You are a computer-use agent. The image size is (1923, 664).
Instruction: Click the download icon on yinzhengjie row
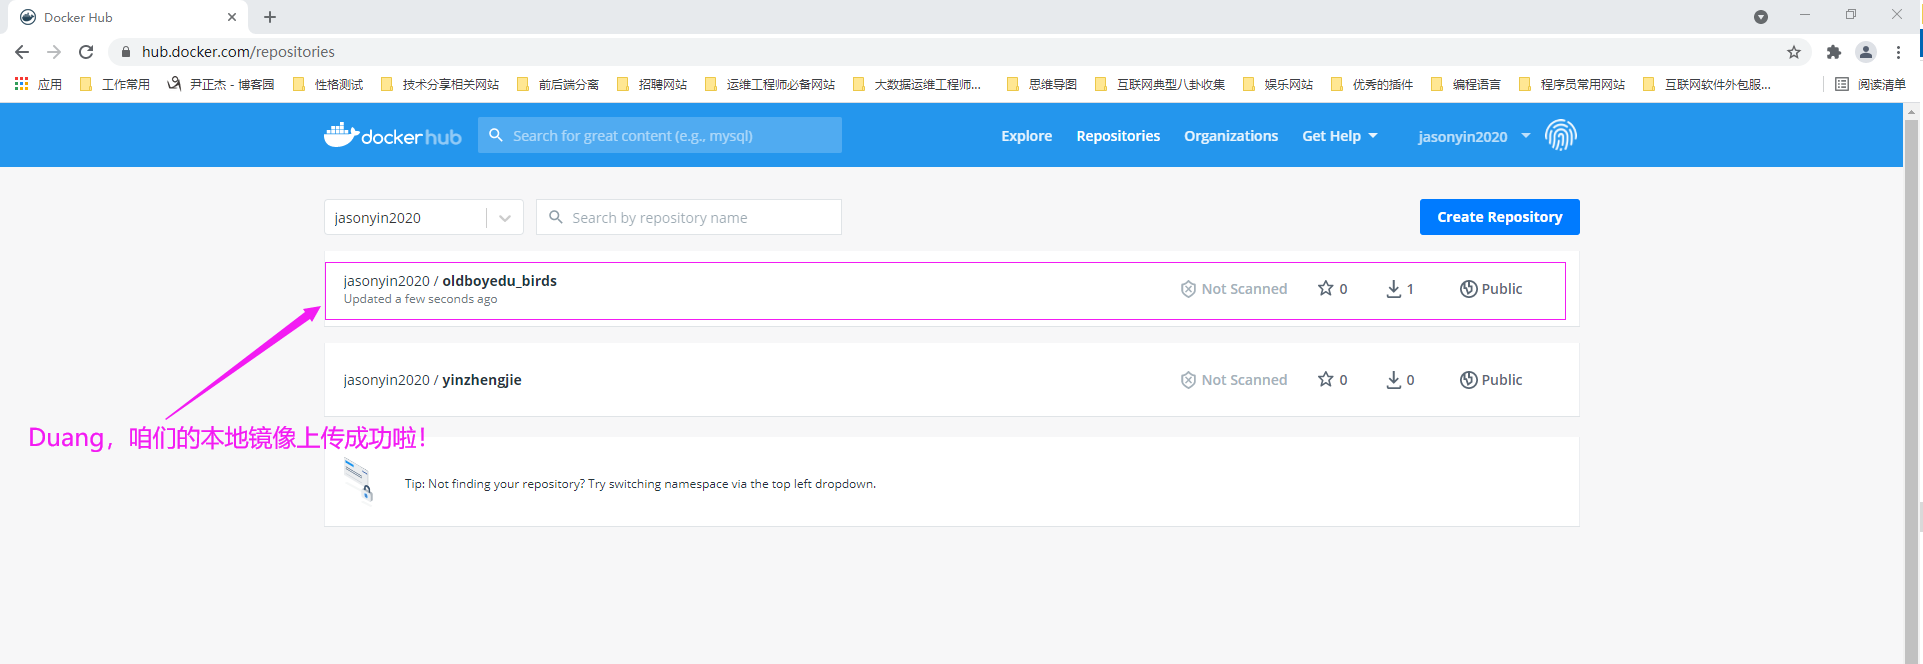tap(1393, 380)
